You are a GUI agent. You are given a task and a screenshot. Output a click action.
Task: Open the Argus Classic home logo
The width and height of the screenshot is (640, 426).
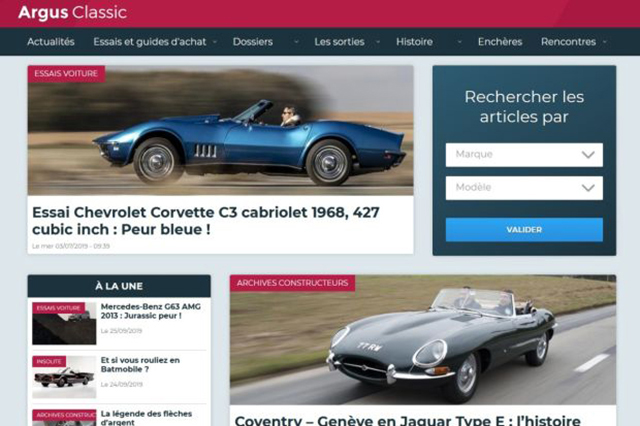[x=73, y=12]
